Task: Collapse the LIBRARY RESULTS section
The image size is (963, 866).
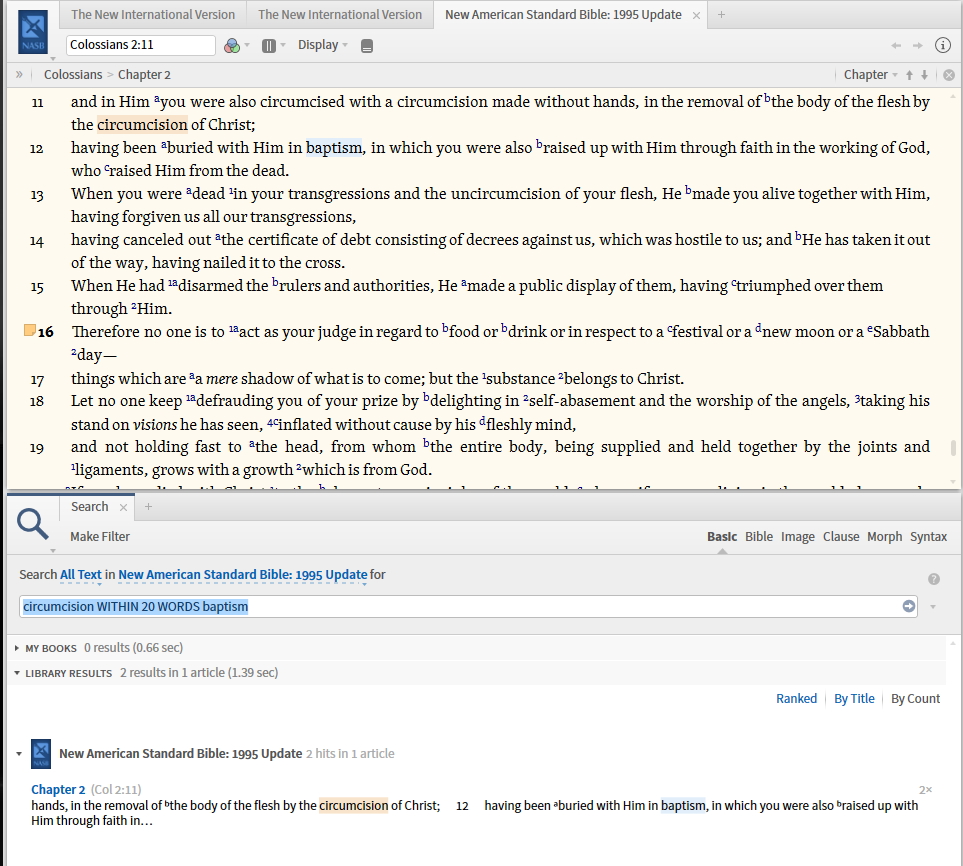Action: click(17, 673)
